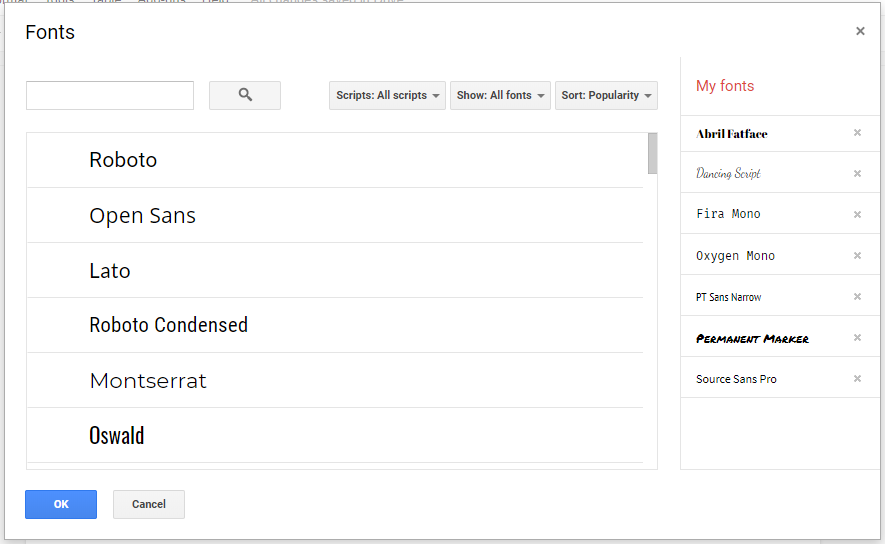Focus the font search input field
This screenshot has width=885, height=544.
[110, 95]
